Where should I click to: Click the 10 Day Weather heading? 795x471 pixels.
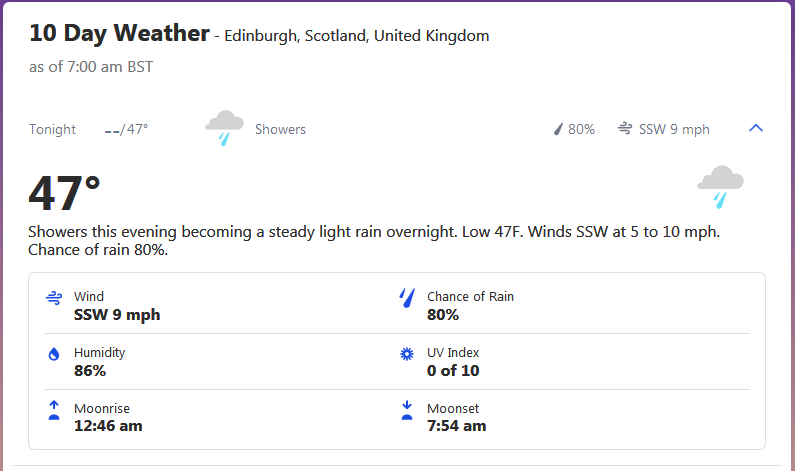119,33
